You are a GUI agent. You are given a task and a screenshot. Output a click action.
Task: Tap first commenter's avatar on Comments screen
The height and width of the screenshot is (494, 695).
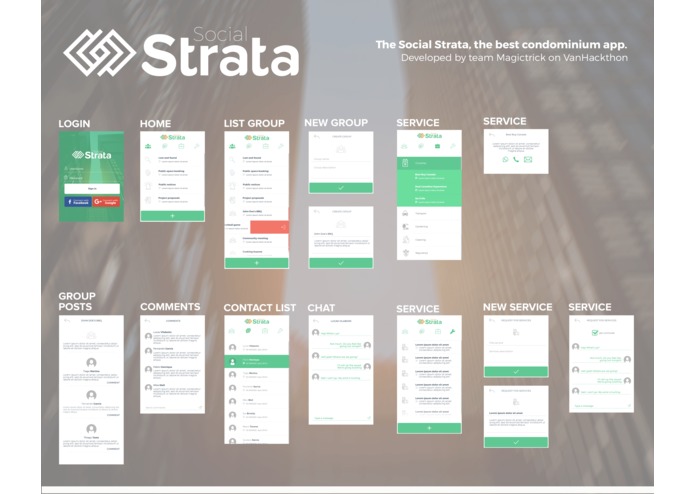coord(148,336)
